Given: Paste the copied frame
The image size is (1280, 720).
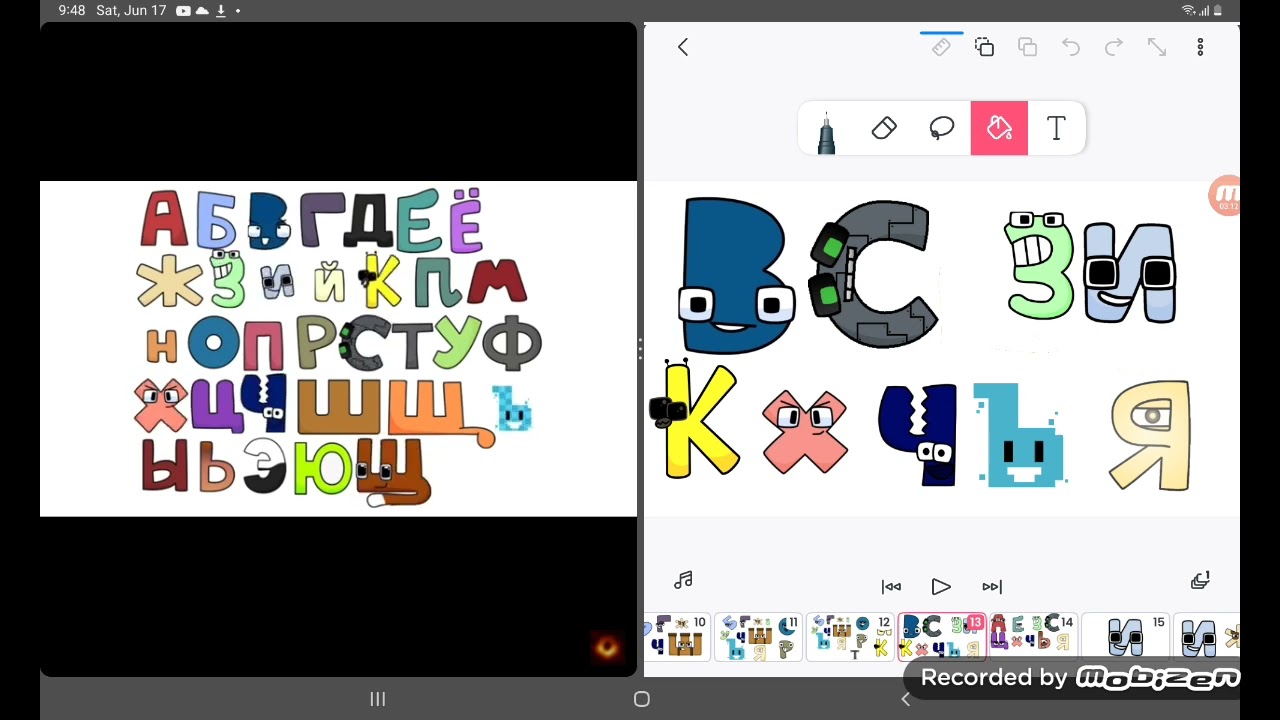Looking at the screenshot, I should pos(1027,47).
